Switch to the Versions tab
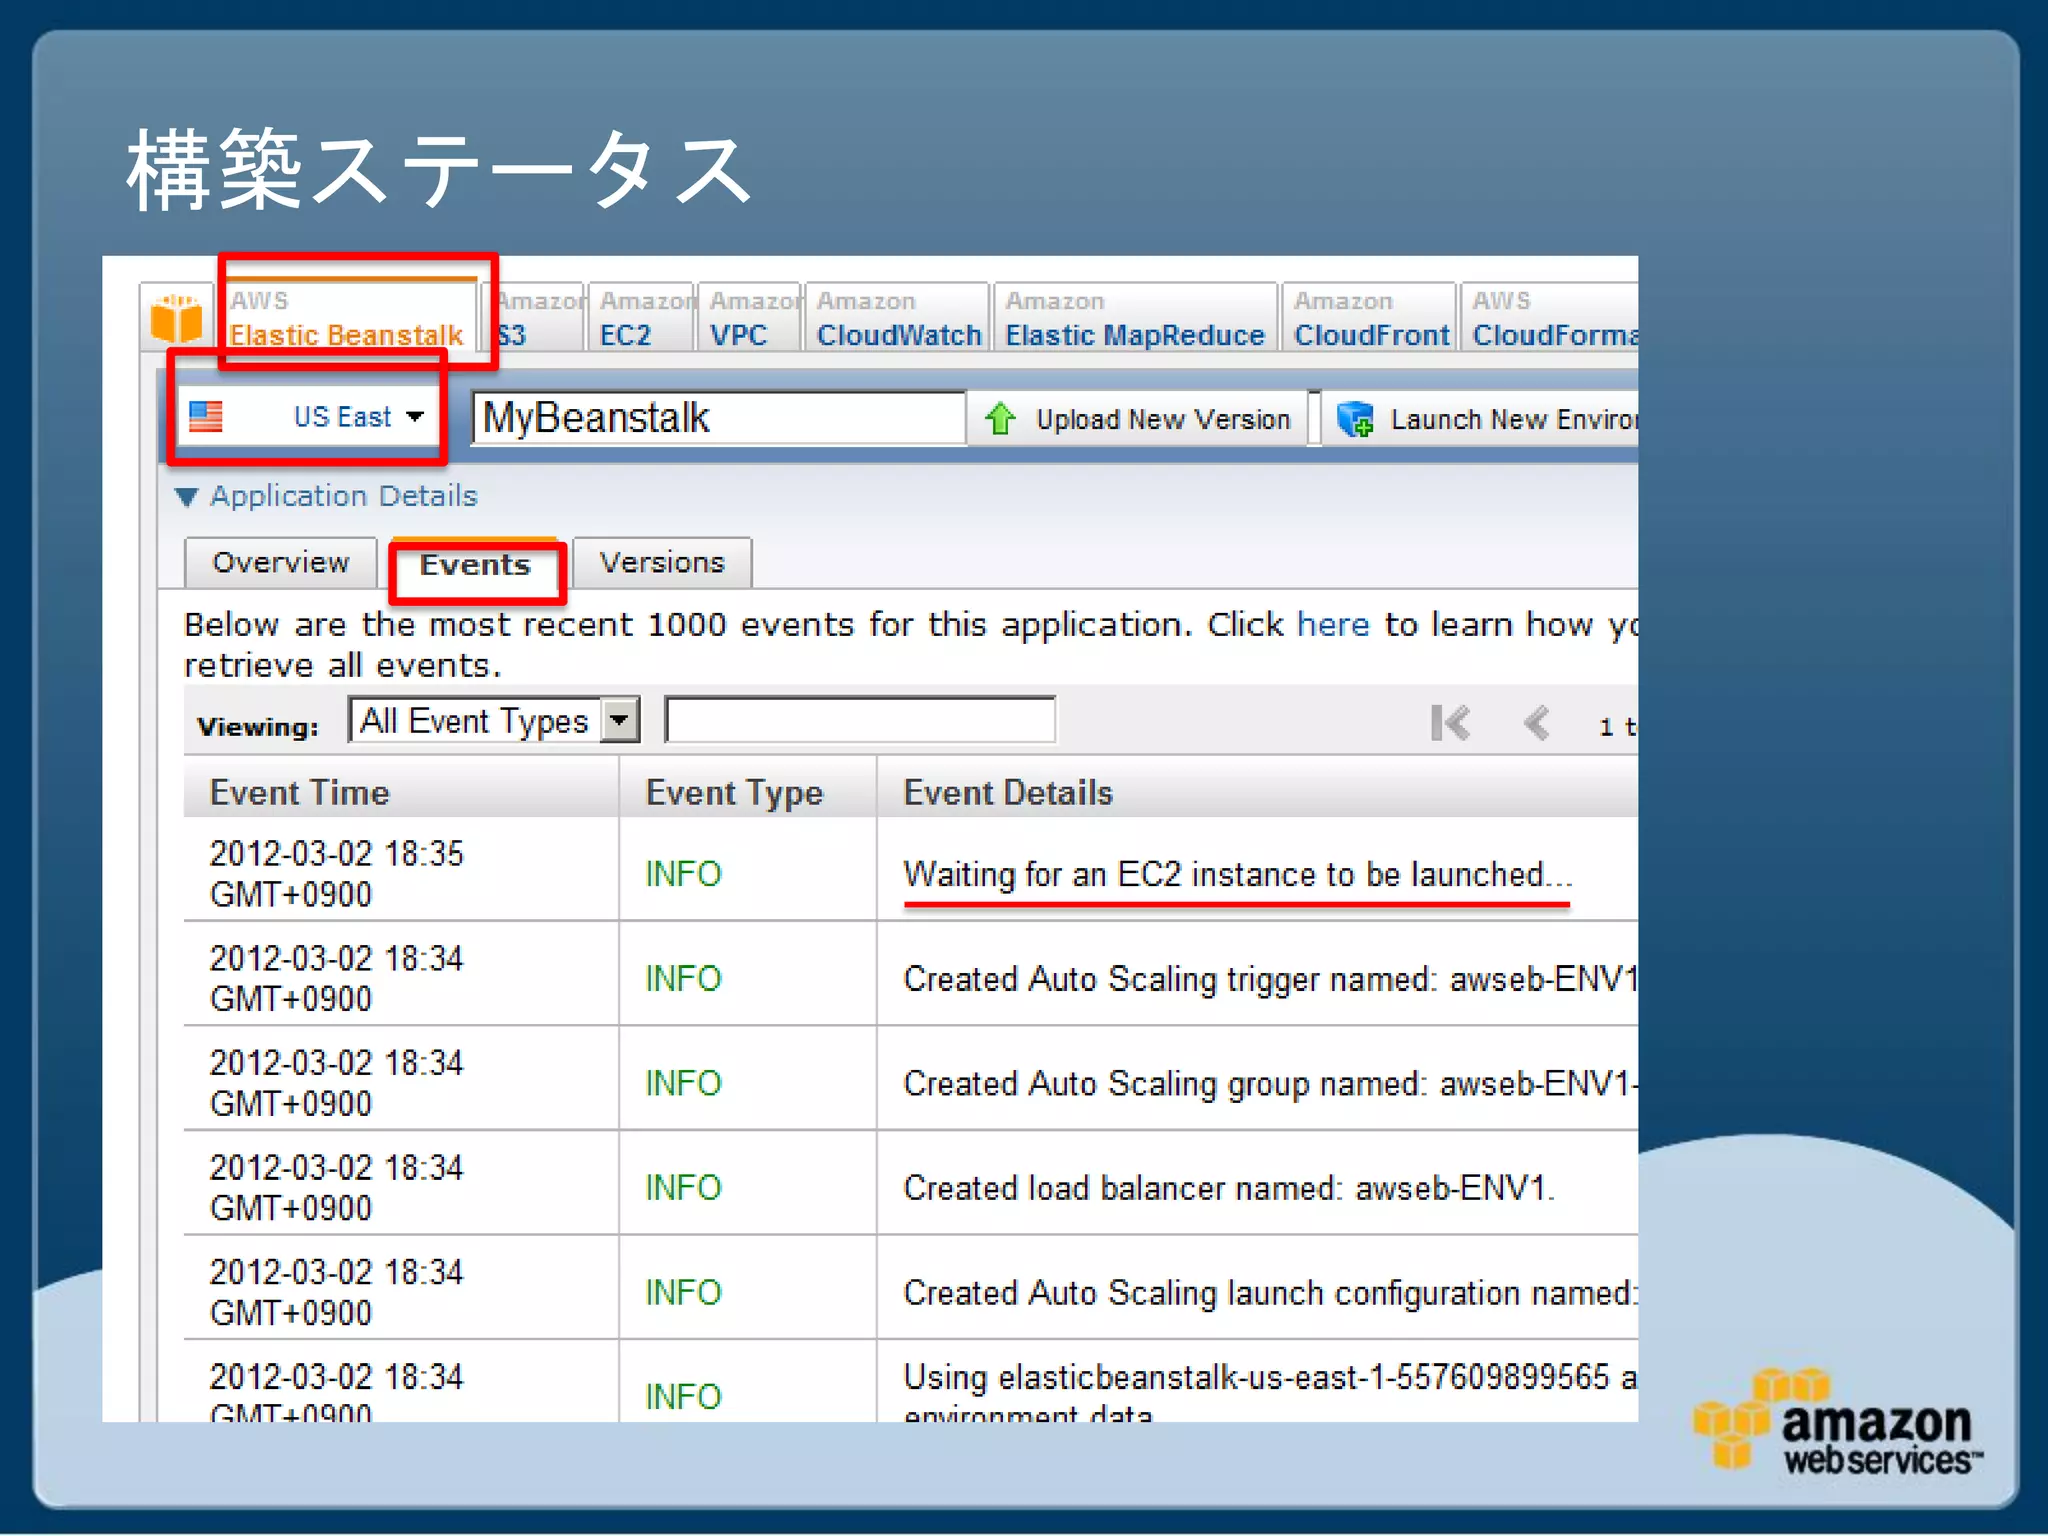The height and width of the screenshot is (1536, 2048). 661,563
